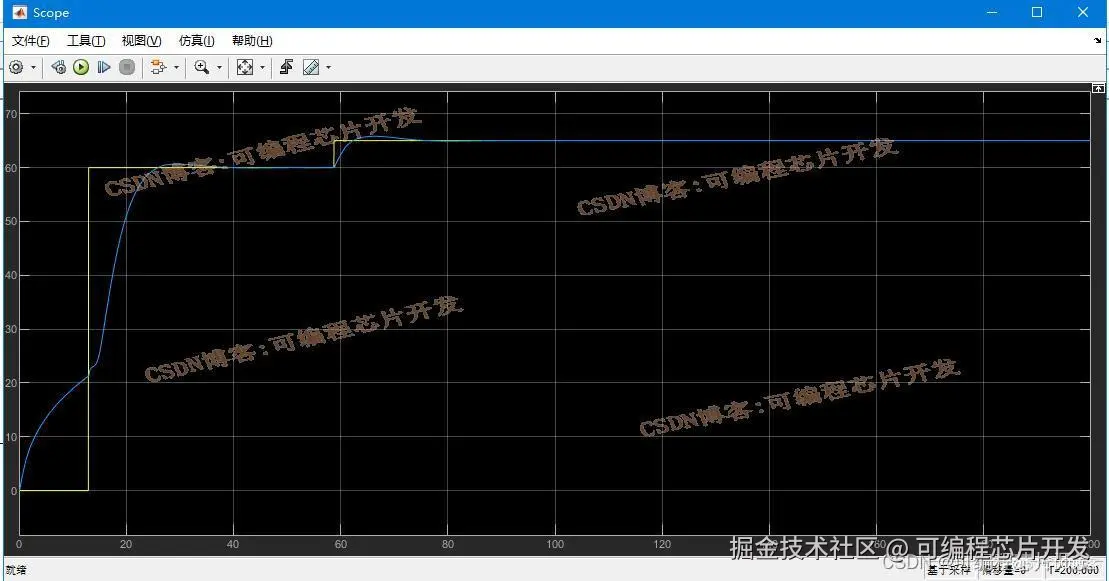Open the Cursor Measurements ruler icon

[310, 67]
